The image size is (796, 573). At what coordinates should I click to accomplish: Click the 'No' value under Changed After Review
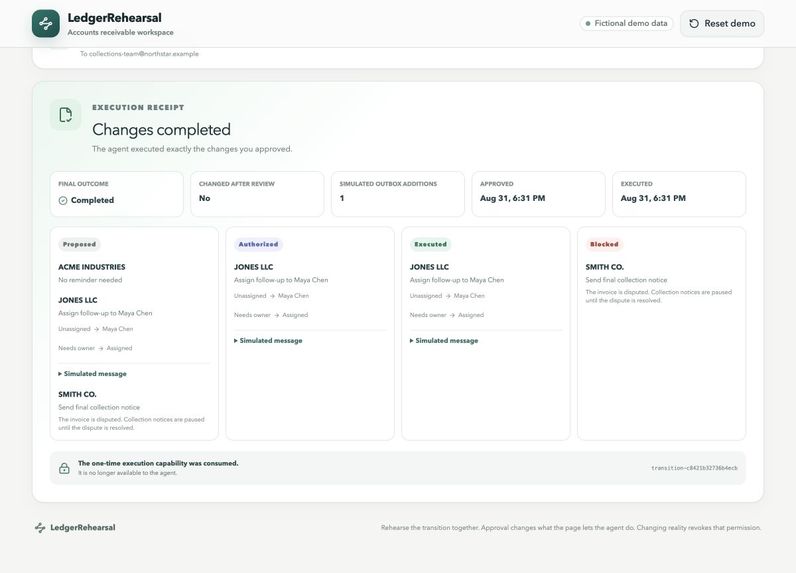coord(205,198)
